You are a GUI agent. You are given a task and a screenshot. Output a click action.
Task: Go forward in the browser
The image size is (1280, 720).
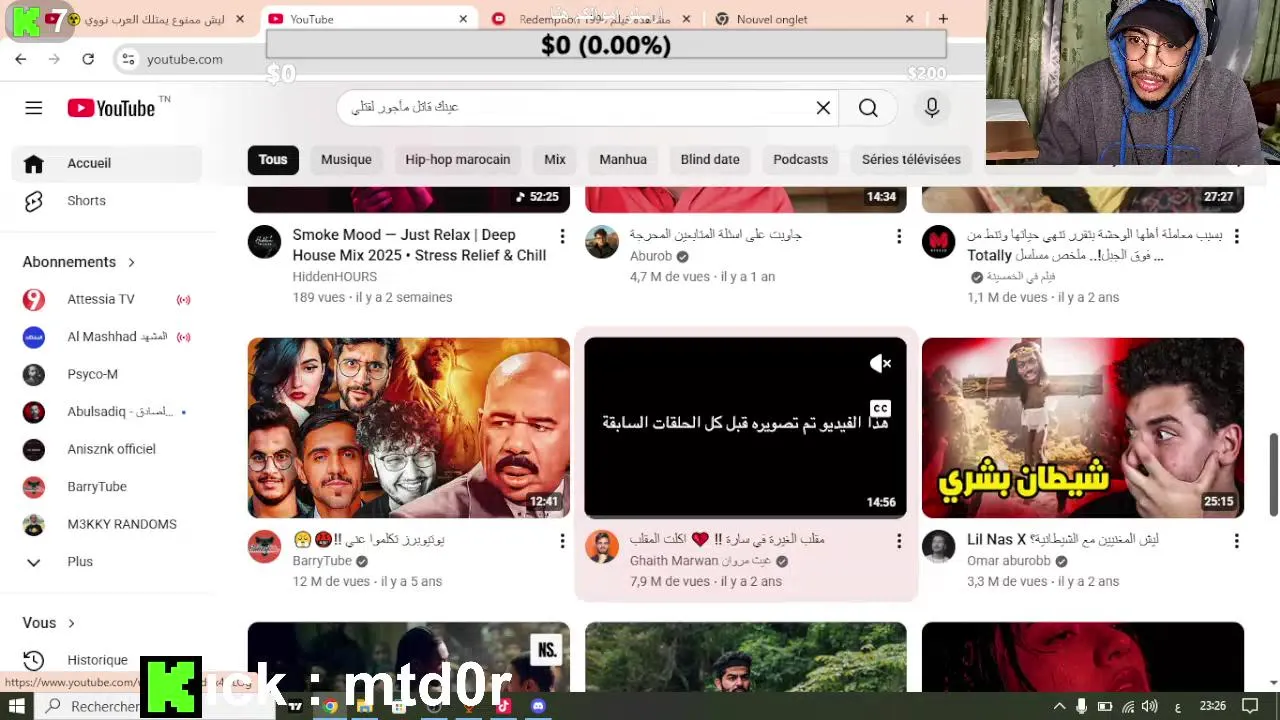[x=55, y=59]
